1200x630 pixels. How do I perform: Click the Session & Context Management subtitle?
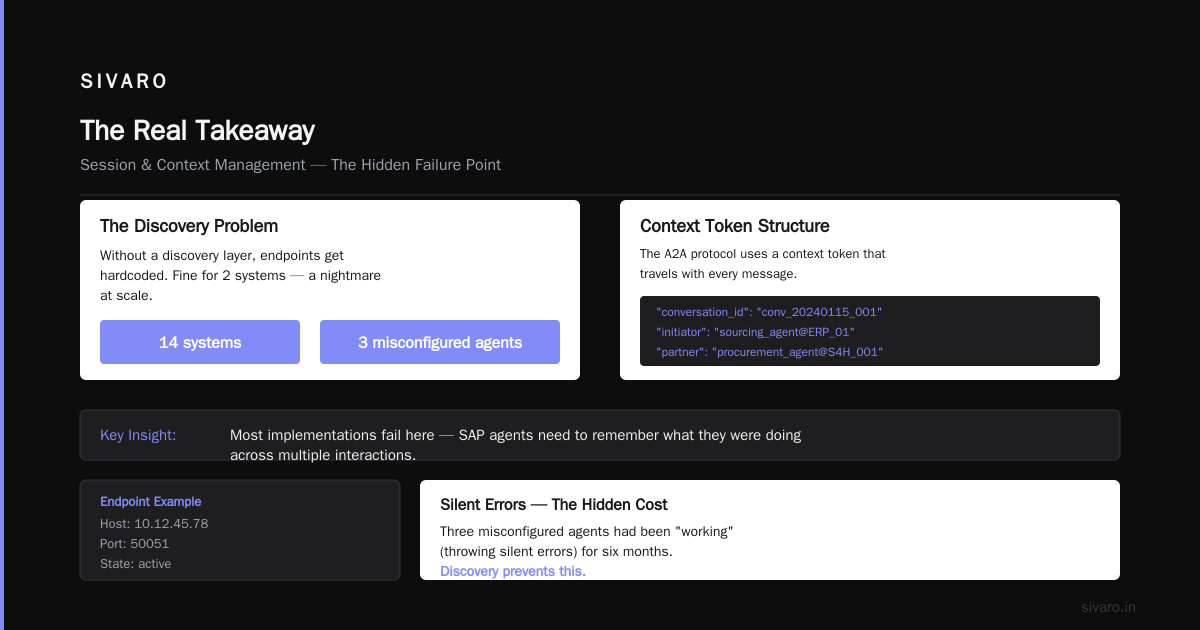click(290, 165)
